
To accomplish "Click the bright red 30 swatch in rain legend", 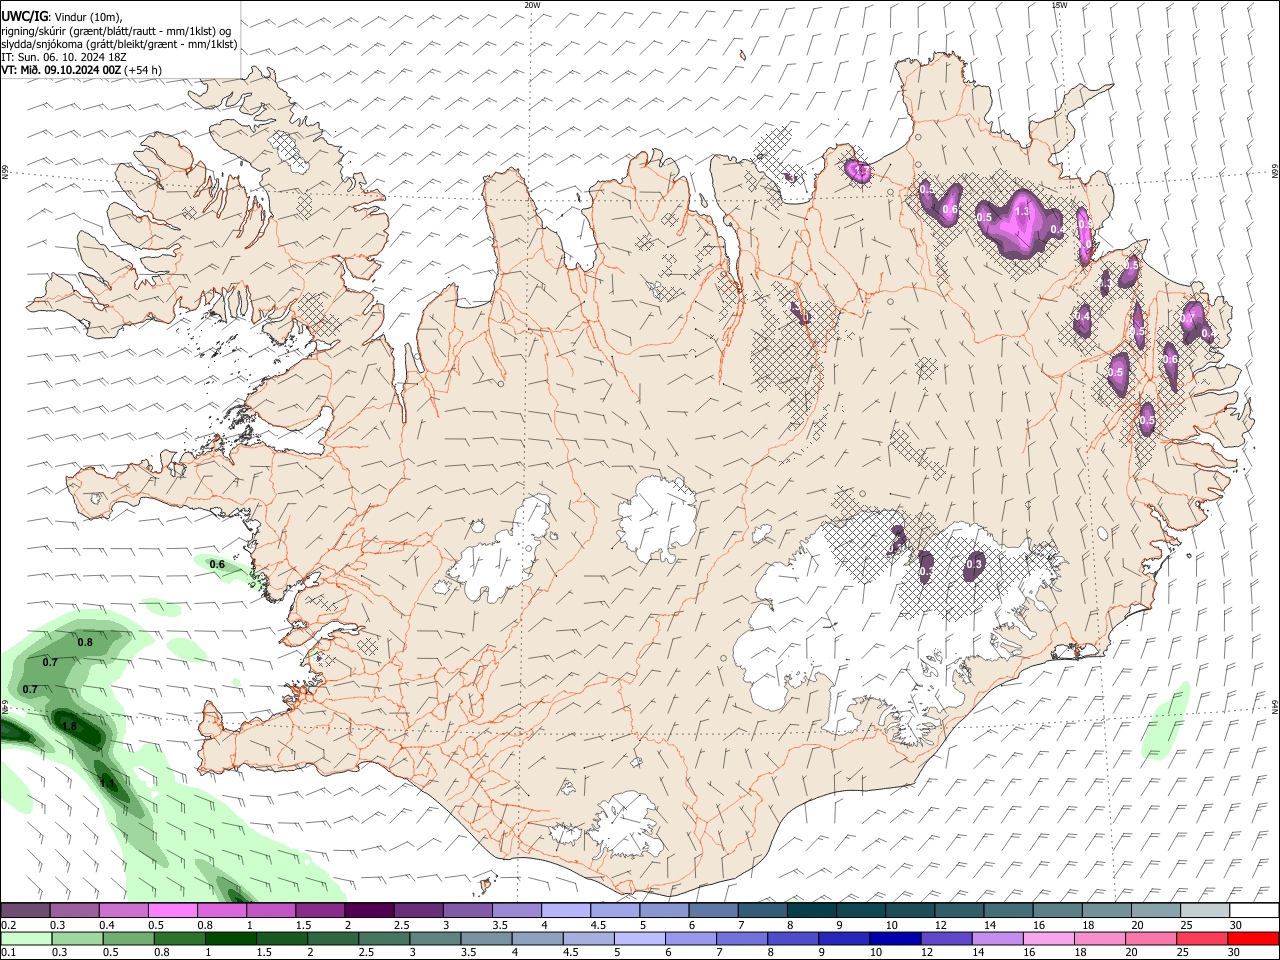I will 1252,939.
